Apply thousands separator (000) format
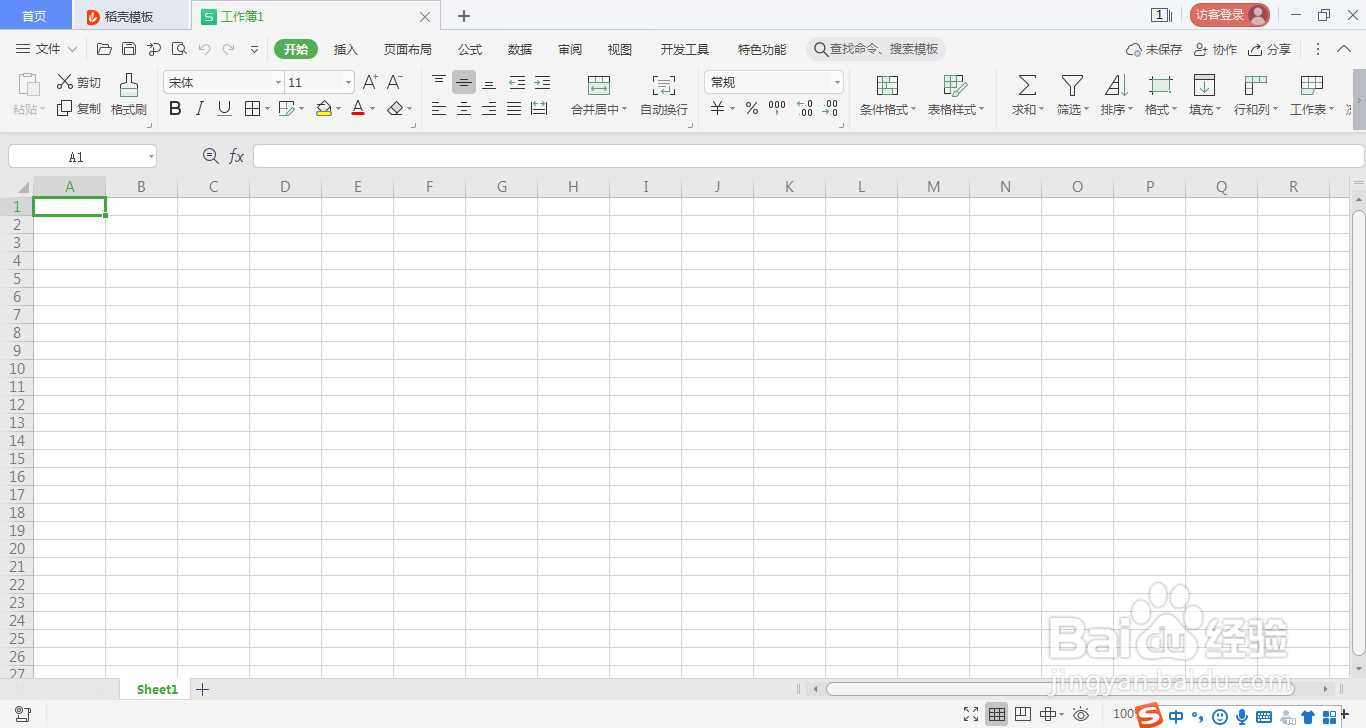This screenshot has width=1366, height=728. pyautogui.click(x=777, y=108)
